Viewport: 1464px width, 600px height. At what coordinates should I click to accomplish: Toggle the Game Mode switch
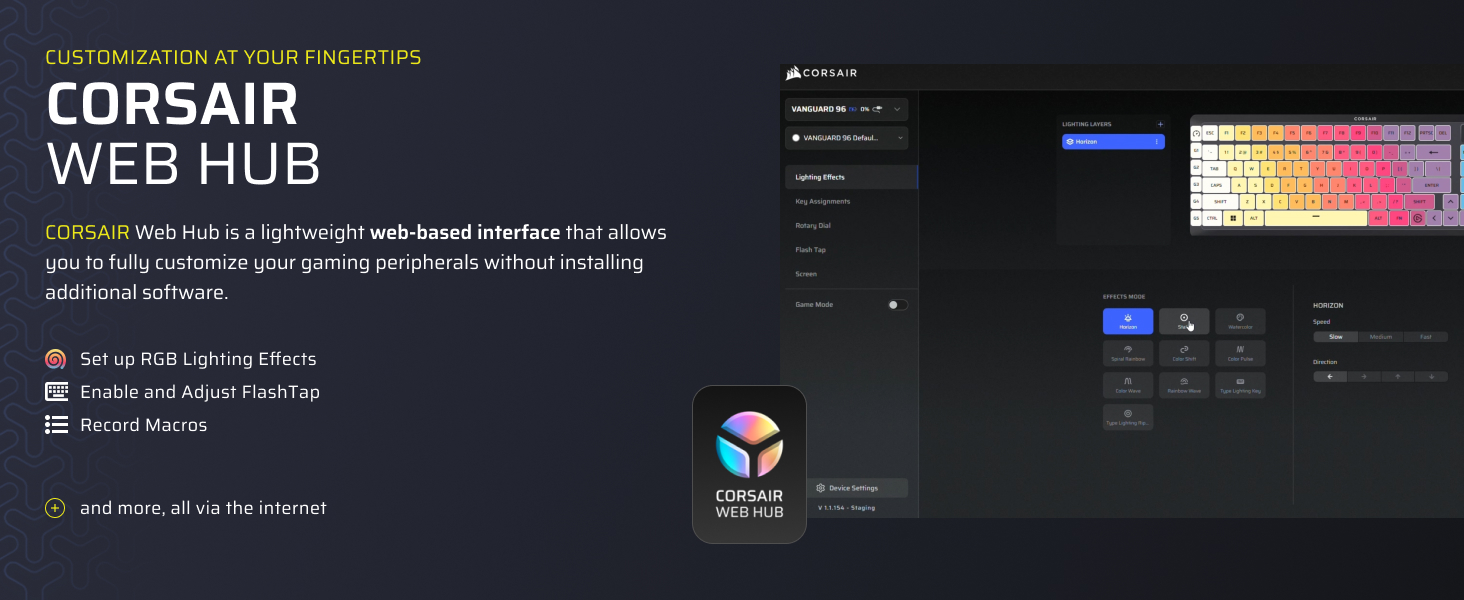898,305
